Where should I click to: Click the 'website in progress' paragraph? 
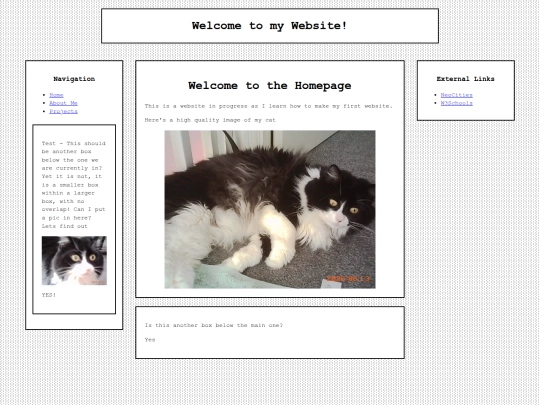268,106
